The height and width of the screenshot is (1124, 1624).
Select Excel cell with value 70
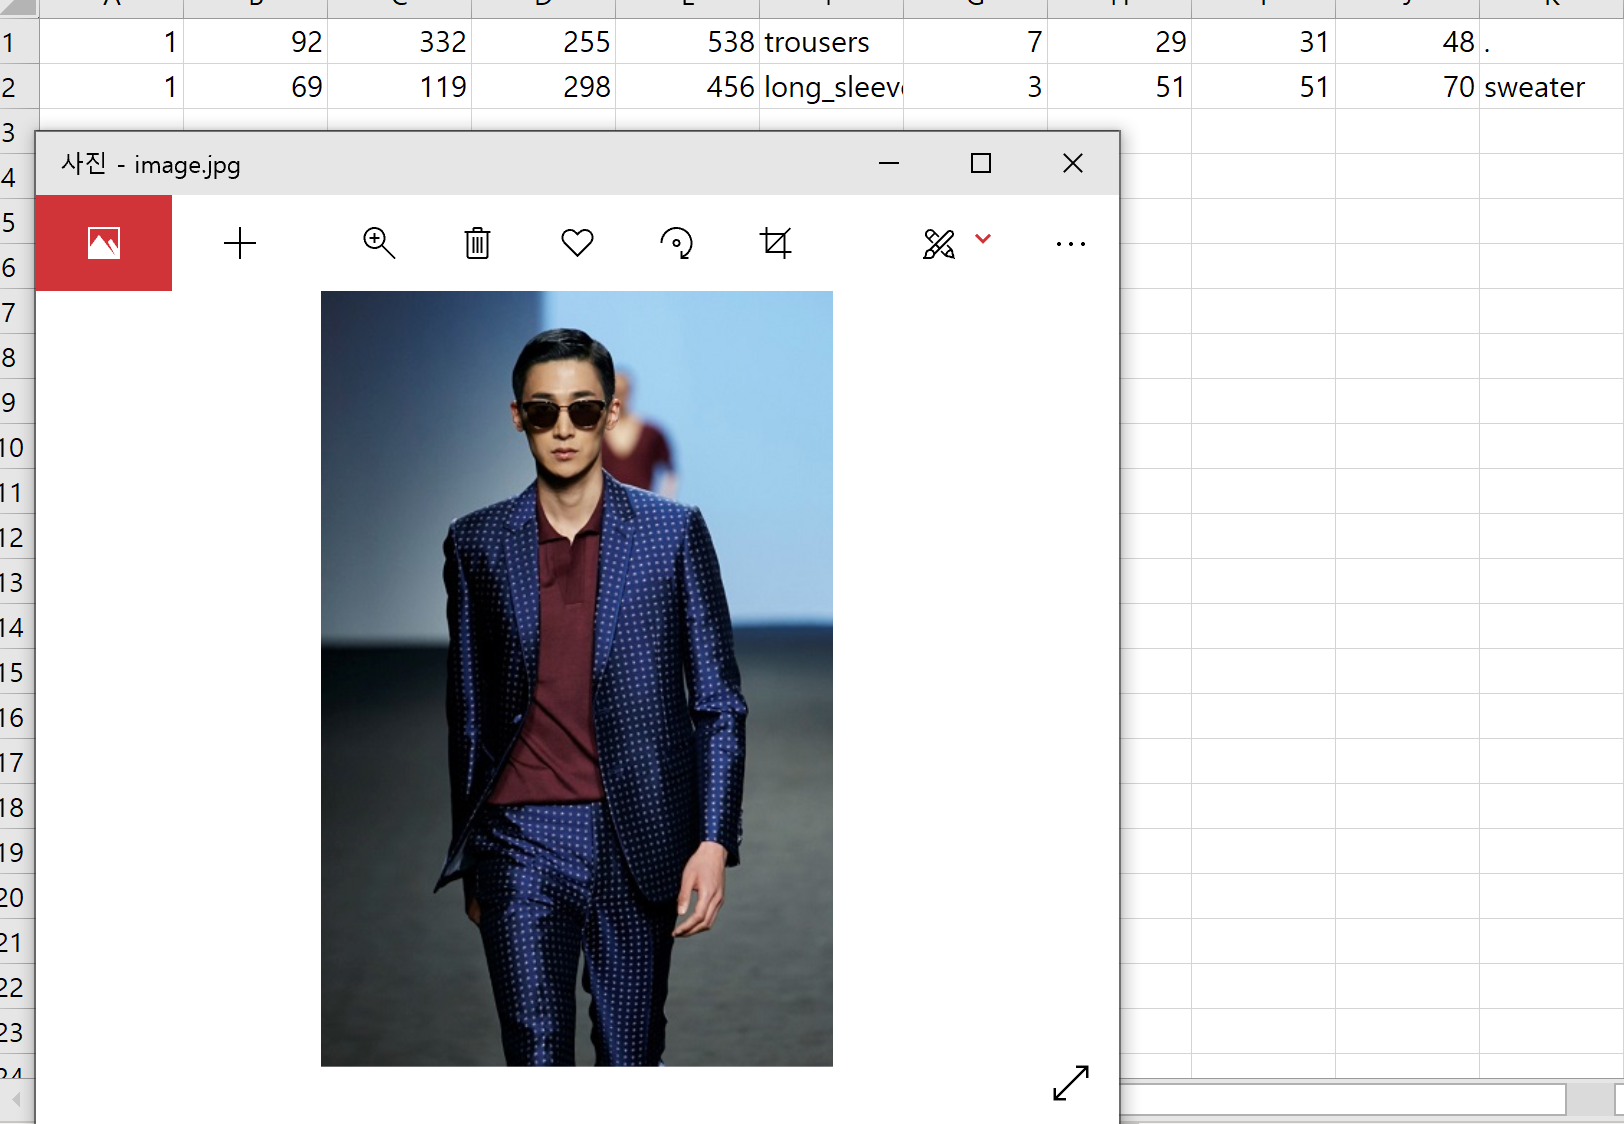click(1407, 87)
